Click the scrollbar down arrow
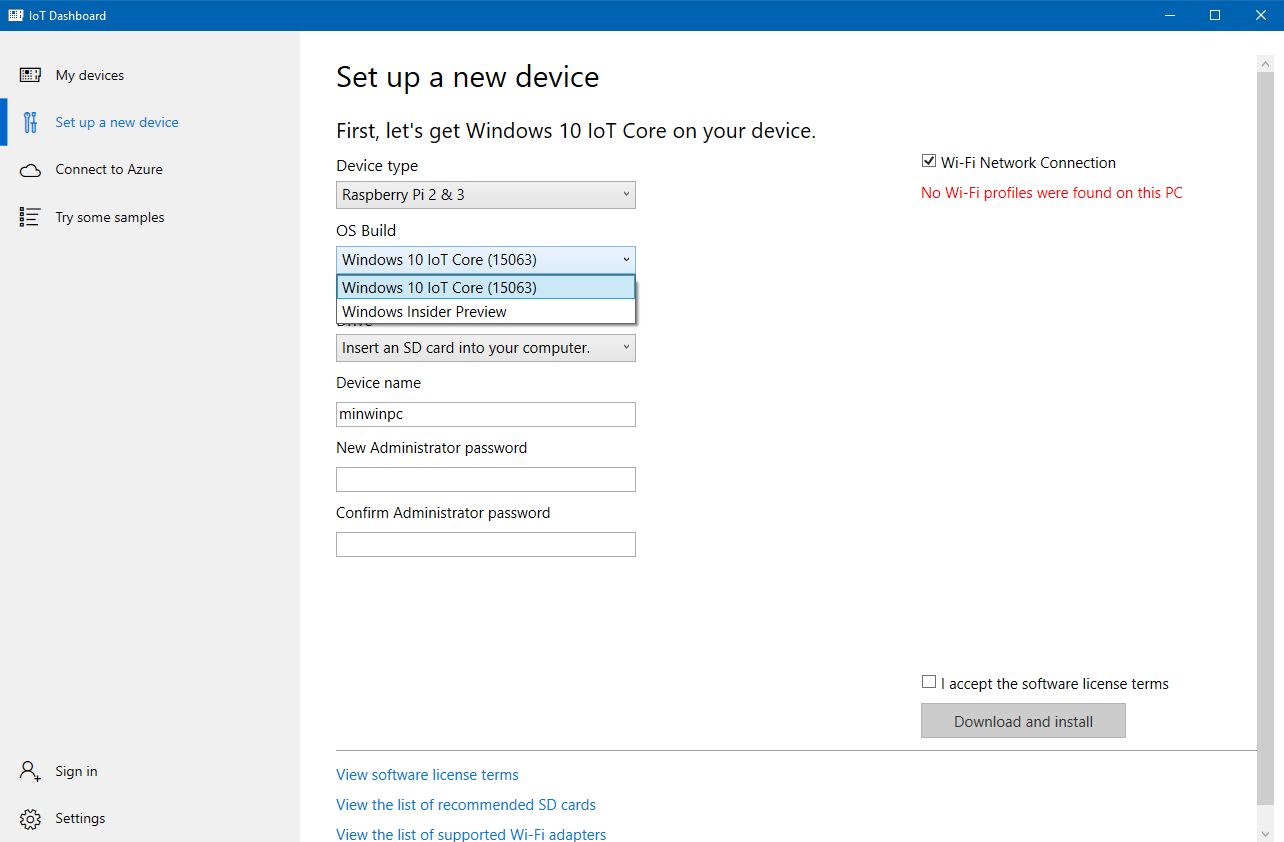 (x=1265, y=832)
